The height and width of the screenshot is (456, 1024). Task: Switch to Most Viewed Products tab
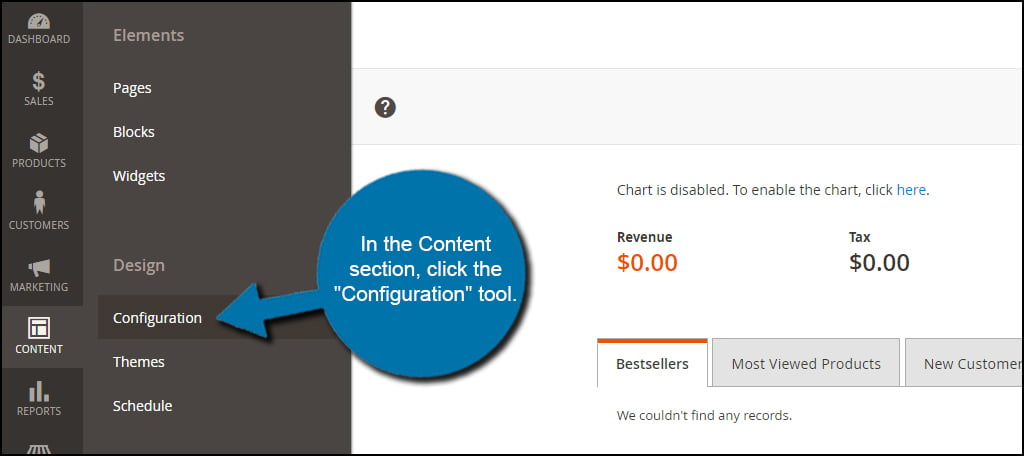coord(805,364)
